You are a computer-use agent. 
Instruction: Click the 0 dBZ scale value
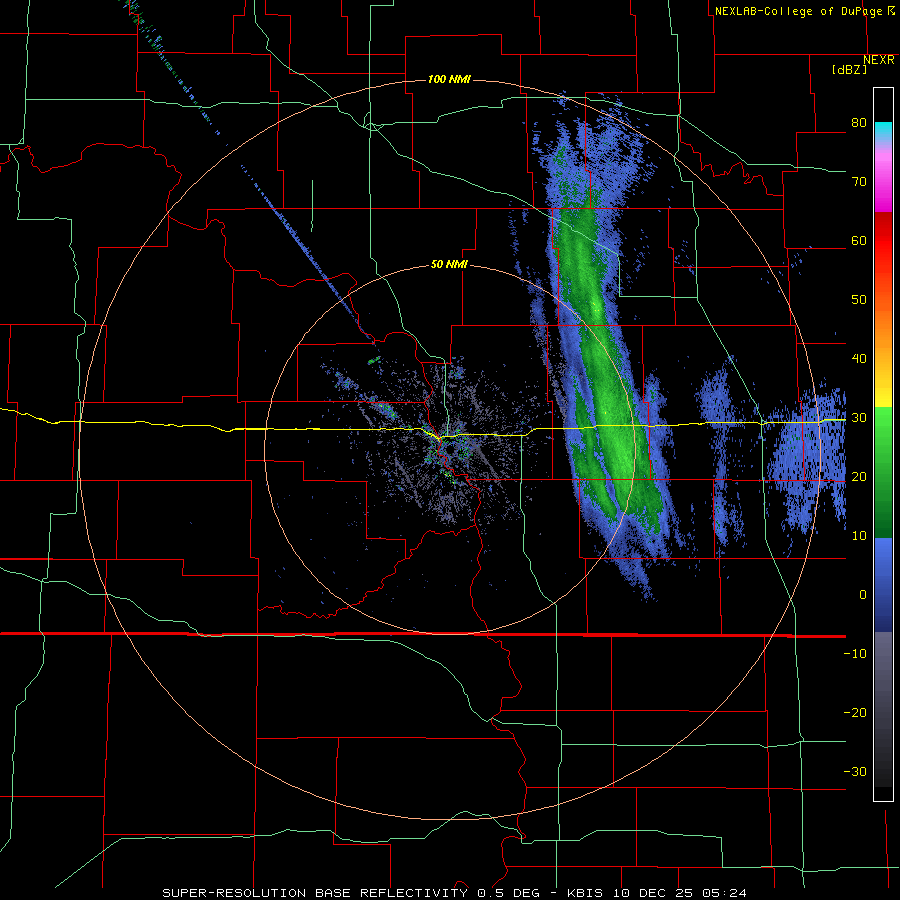coord(863,595)
